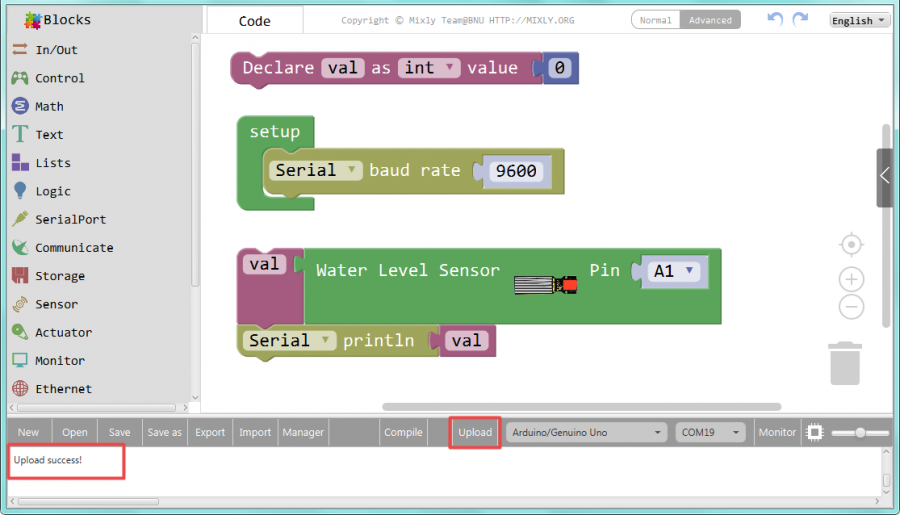
Task: Zoom in with the plus icon
Action: click(x=851, y=279)
